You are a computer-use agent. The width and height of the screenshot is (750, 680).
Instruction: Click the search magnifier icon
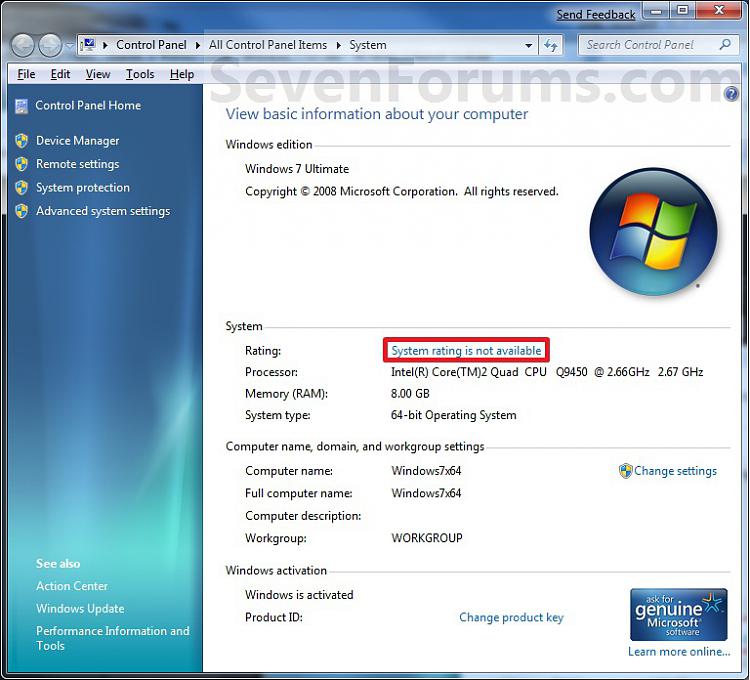(725, 44)
